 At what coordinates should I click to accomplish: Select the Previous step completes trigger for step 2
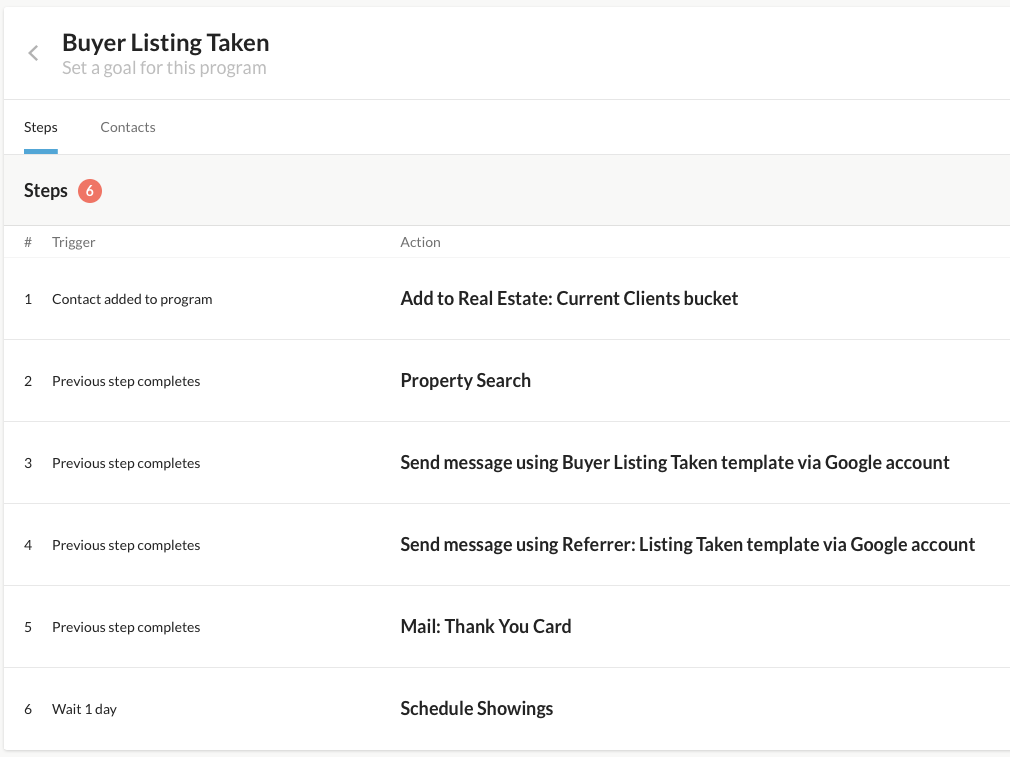(x=126, y=381)
